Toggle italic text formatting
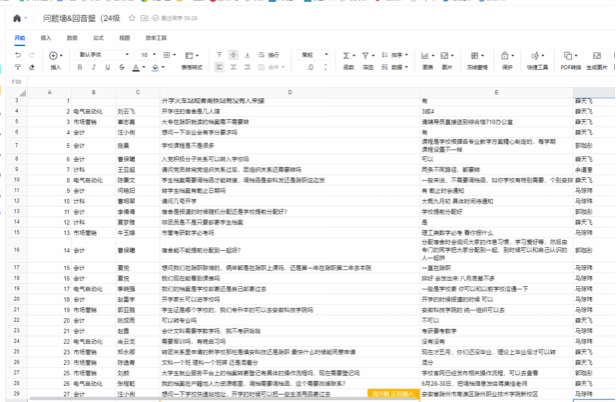Image resolution: width=616 pixels, height=402 pixels. pos(91,68)
